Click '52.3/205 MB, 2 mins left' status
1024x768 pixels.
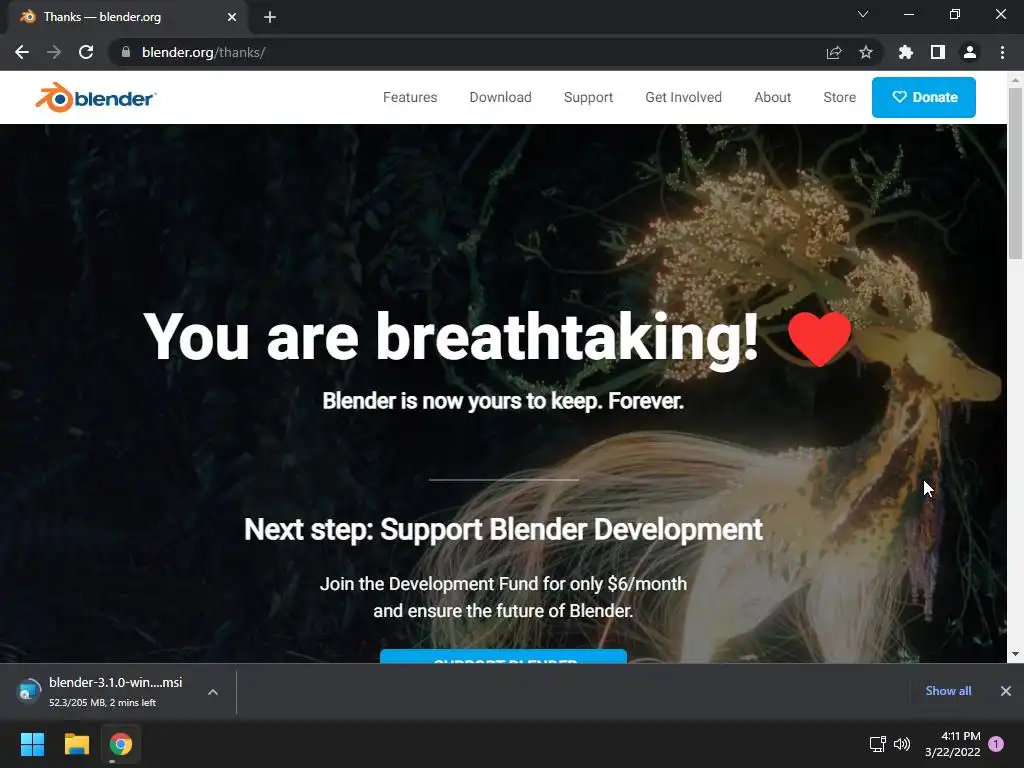click(x=103, y=703)
